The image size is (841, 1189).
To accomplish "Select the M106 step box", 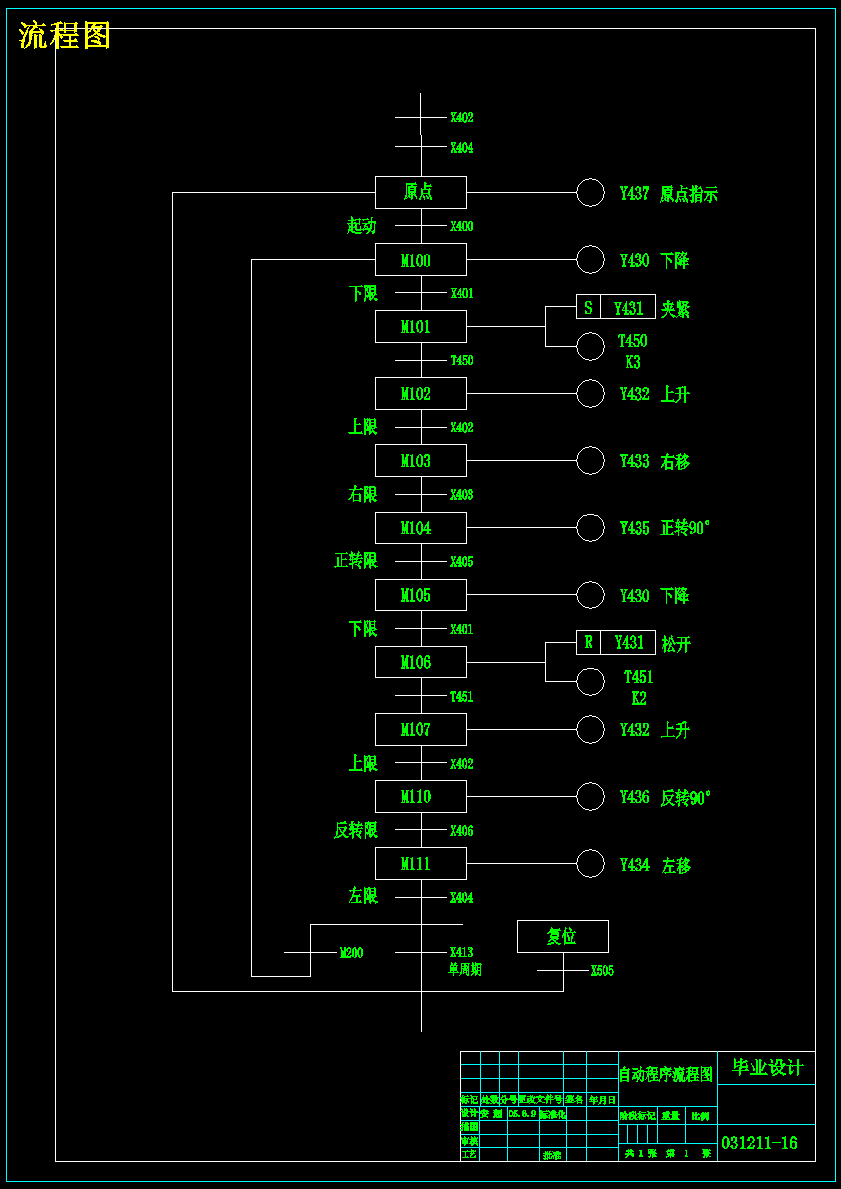I will click(x=421, y=662).
